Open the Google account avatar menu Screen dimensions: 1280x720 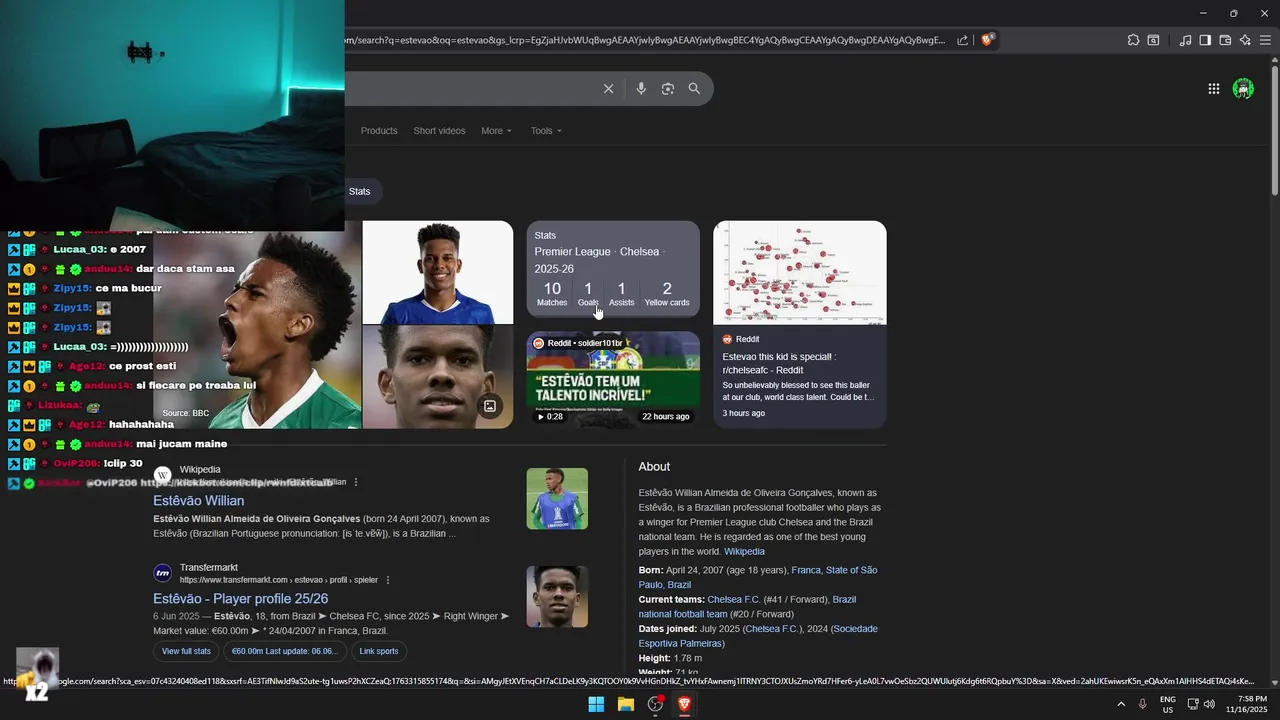coord(1243,89)
